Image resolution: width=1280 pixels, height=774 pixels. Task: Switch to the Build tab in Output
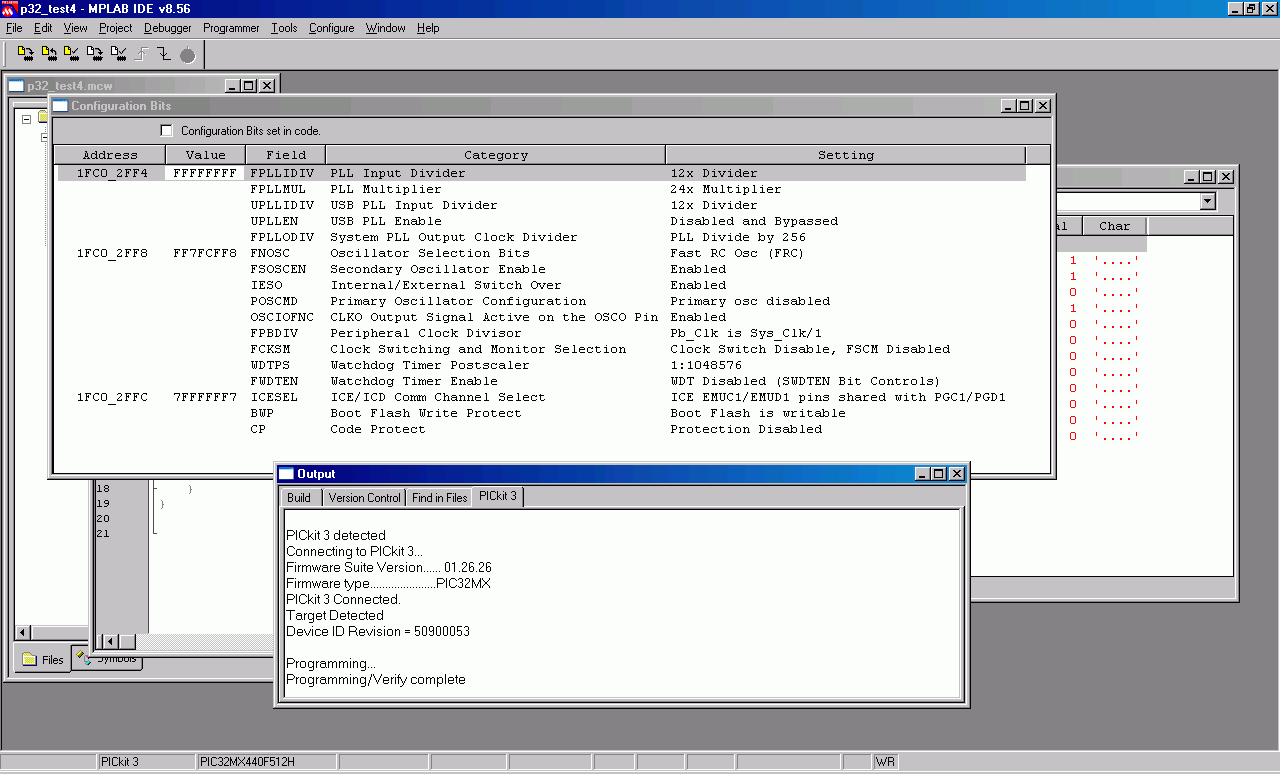click(299, 498)
